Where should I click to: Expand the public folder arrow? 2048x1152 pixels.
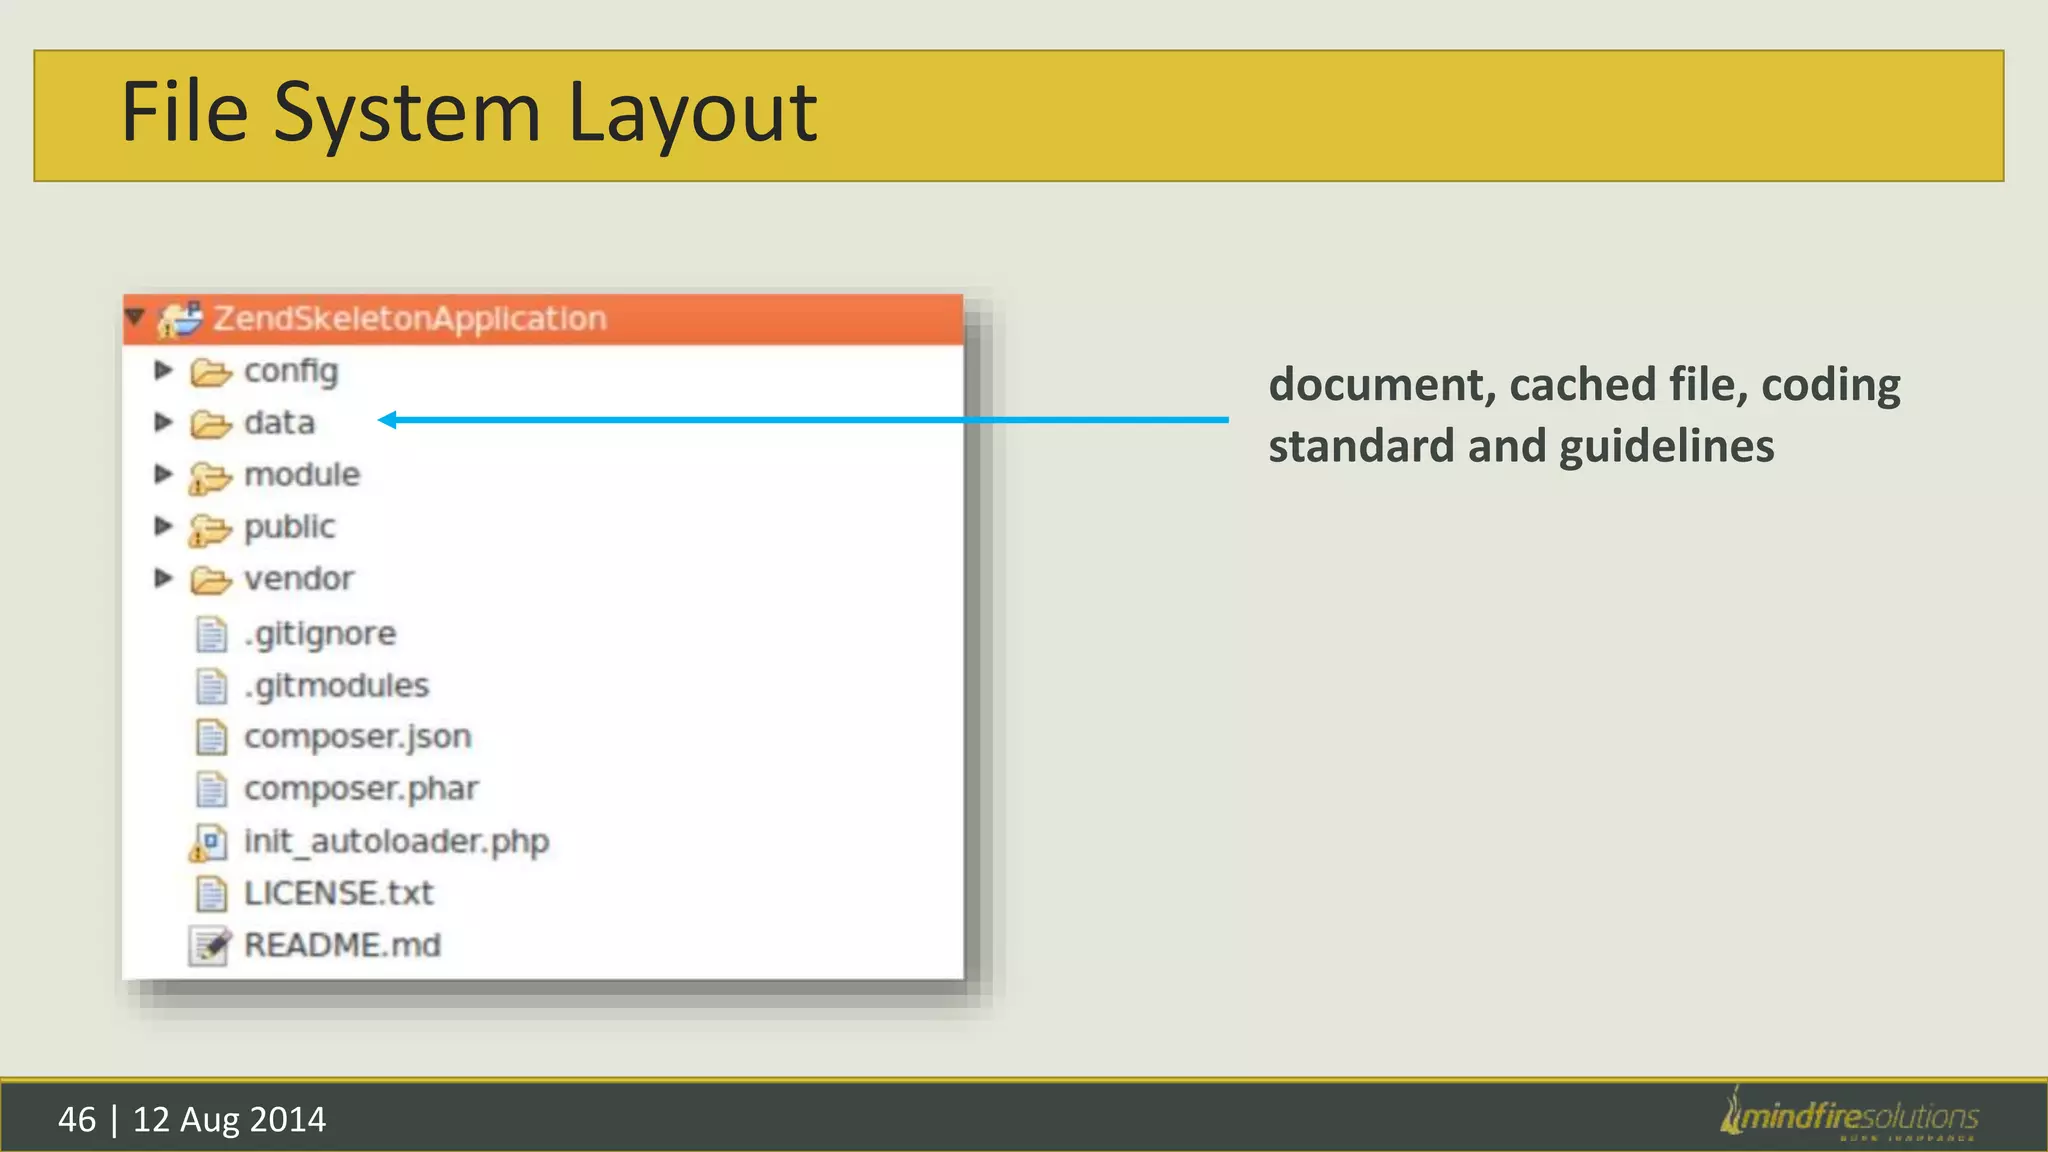coord(163,526)
